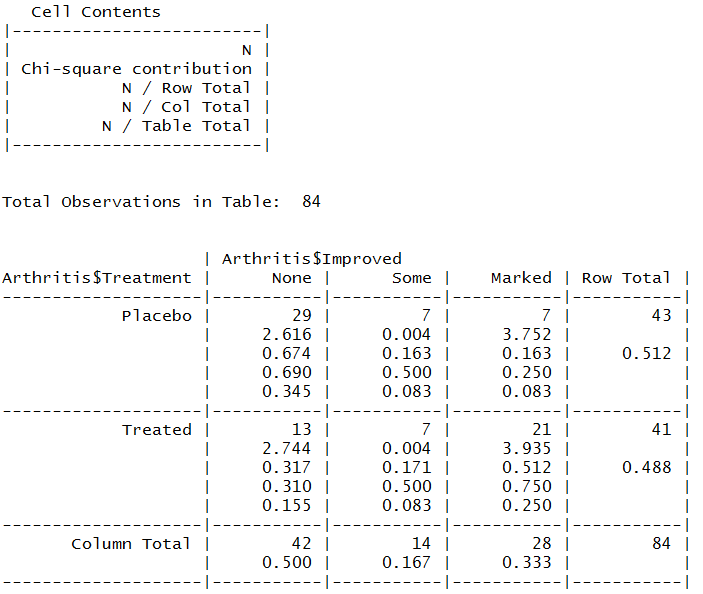Click the Arthritis$Treatment row variable header
Image resolution: width=703 pixels, height=594 pixels.
(x=96, y=278)
